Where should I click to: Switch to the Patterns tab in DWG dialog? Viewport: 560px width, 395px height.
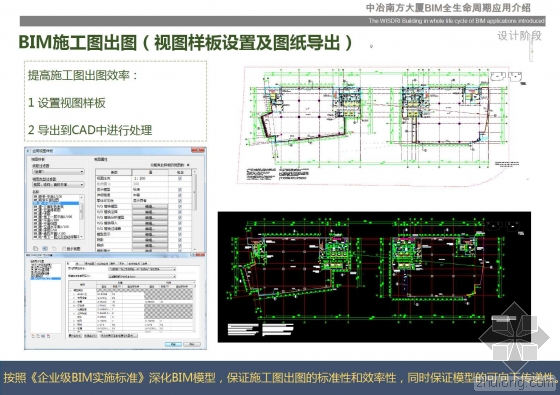89,264
